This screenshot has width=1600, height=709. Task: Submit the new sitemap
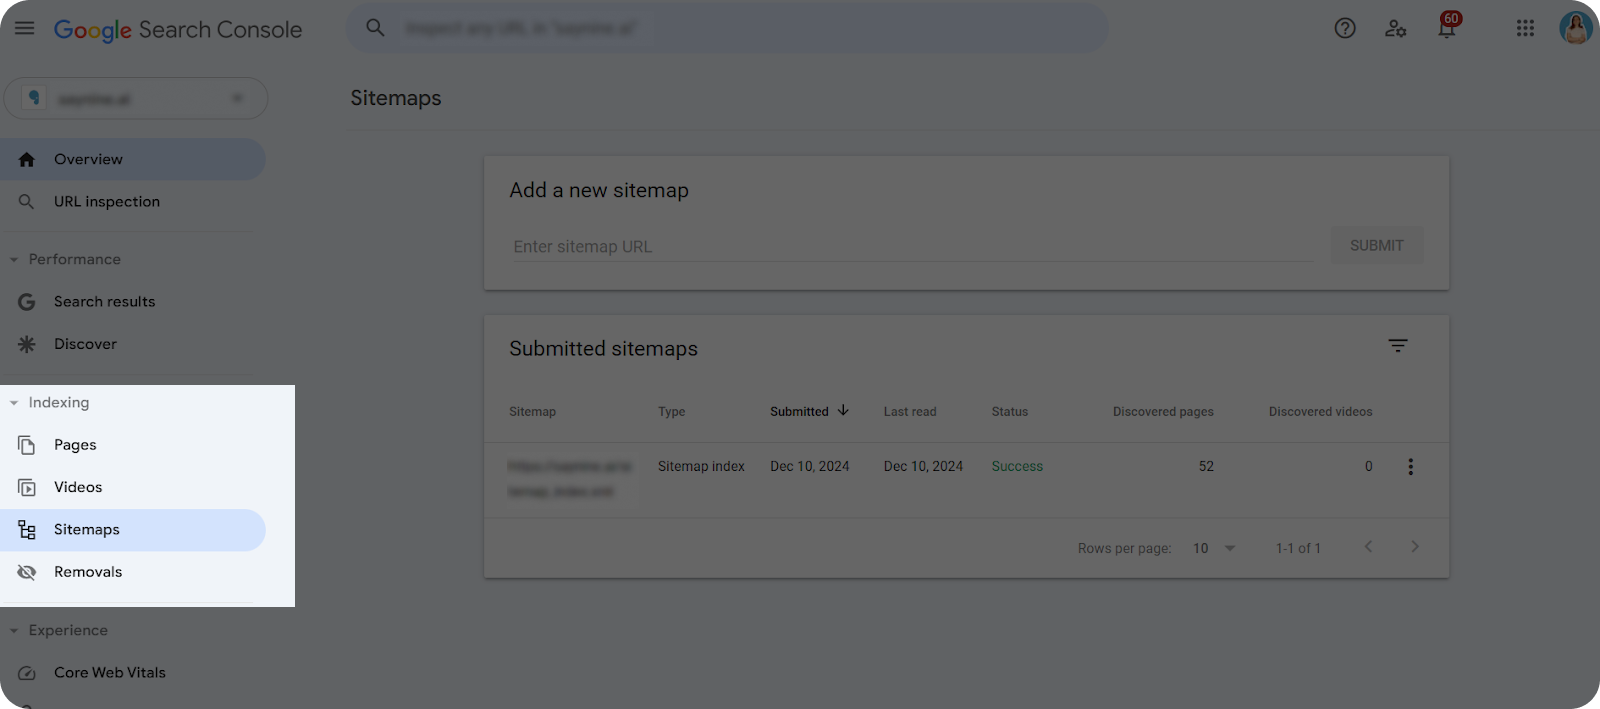tap(1376, 245)
